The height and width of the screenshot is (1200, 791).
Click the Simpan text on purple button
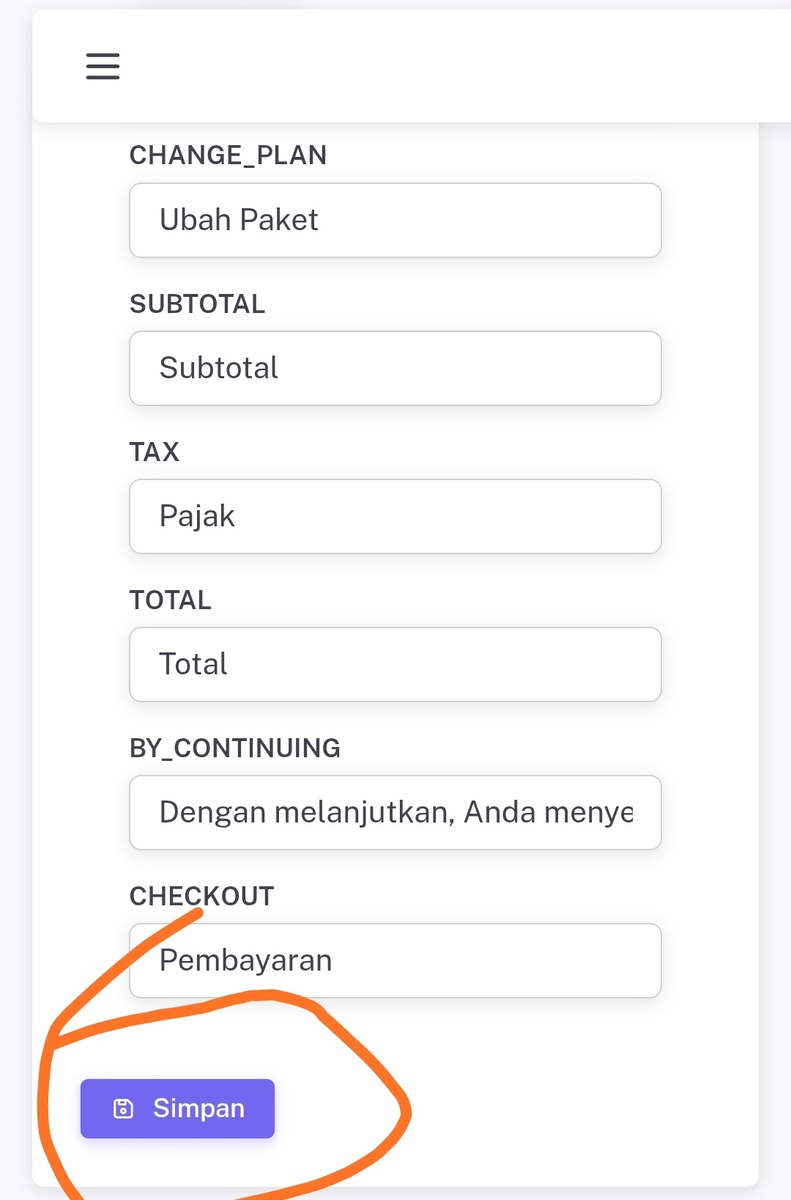(x=198, y=1108)
